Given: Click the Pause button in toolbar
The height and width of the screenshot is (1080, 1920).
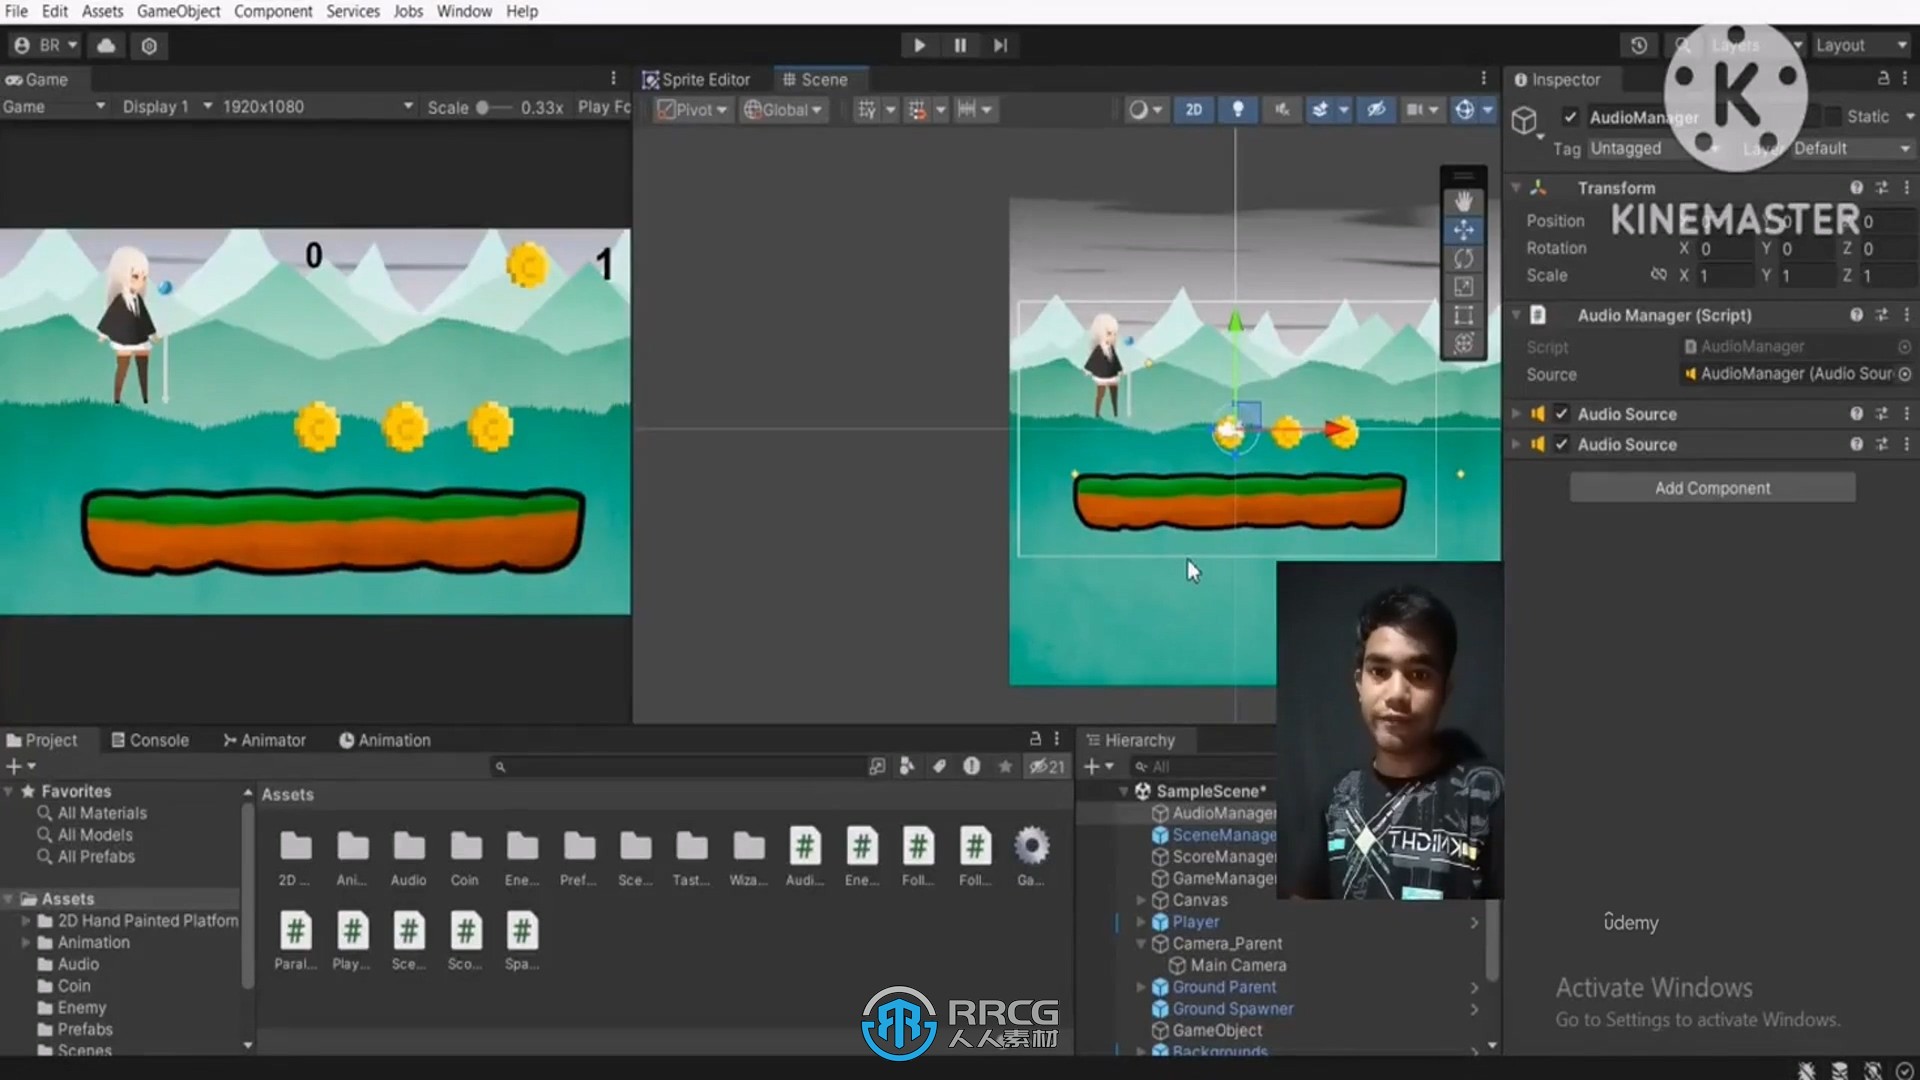Looking at the screenshot, I should click(x=959, y=45).
